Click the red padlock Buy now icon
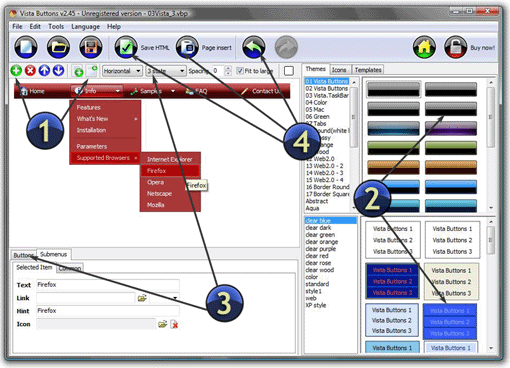510x368 pixels. pyautogui.click(x=455, y=47)
